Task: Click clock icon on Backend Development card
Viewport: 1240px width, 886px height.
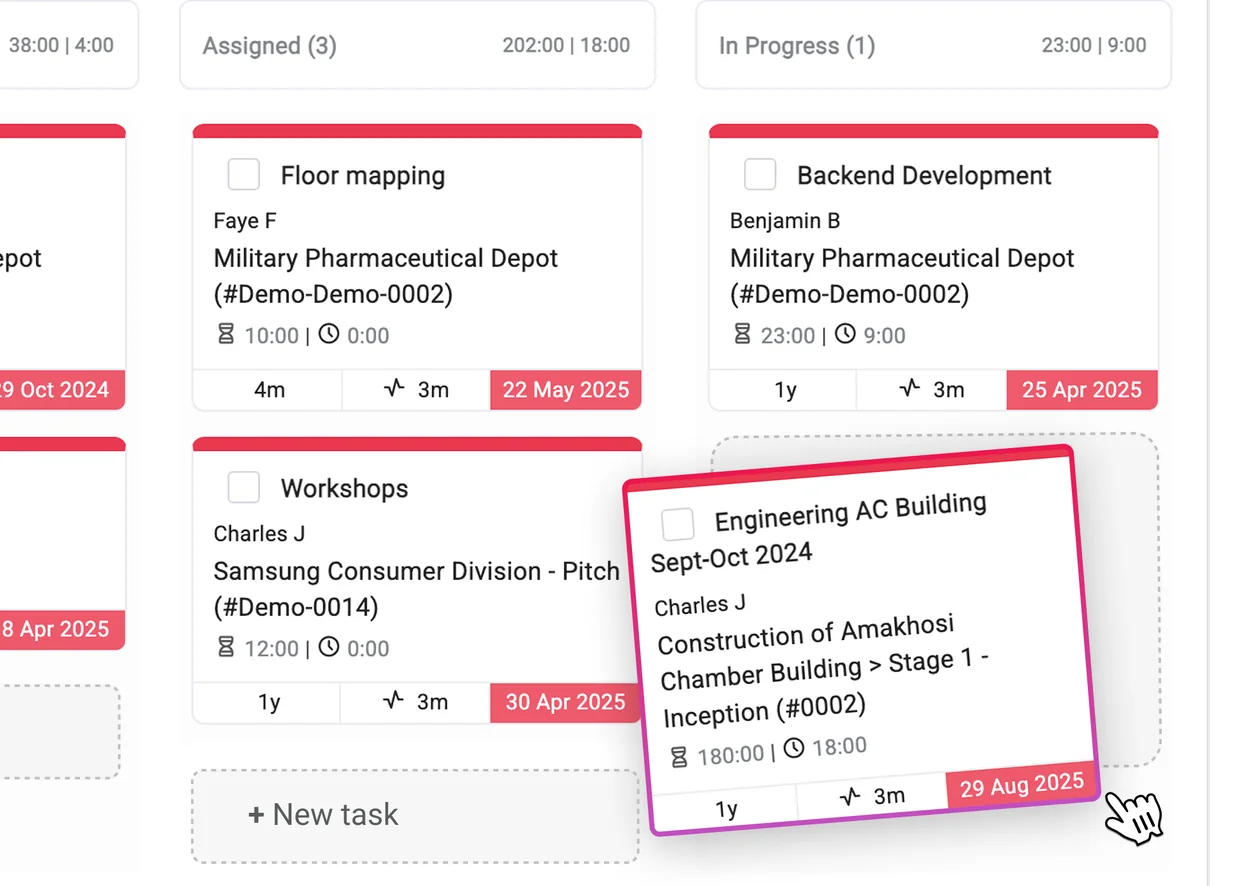Action: [845, 334]
